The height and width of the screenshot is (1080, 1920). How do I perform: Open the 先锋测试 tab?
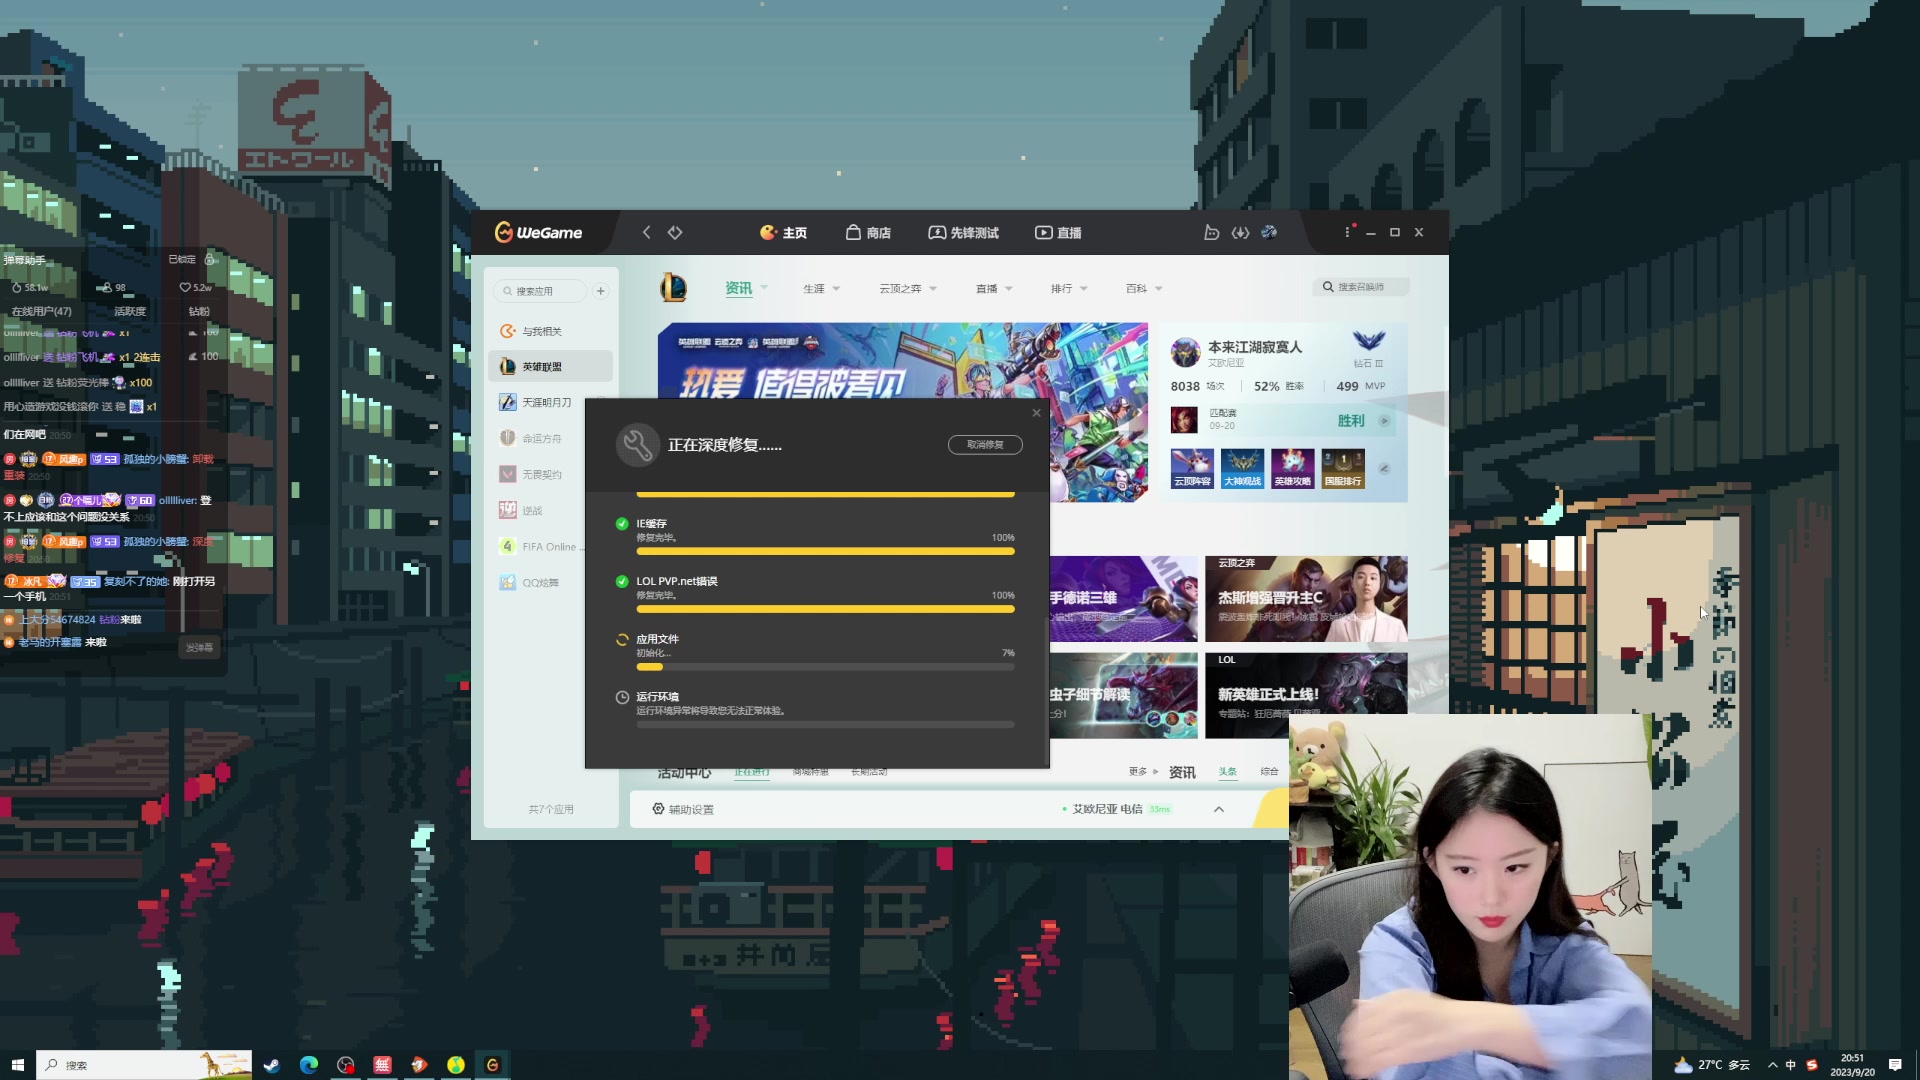tap(964, 232)
